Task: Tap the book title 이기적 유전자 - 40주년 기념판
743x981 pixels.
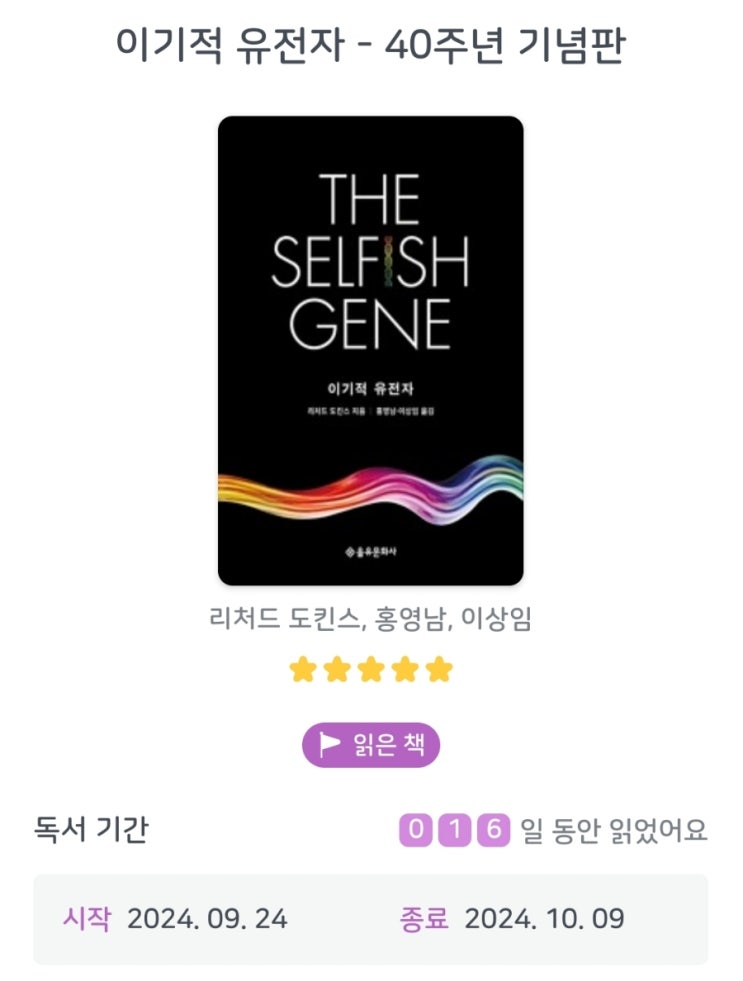Action: [371, 44]
